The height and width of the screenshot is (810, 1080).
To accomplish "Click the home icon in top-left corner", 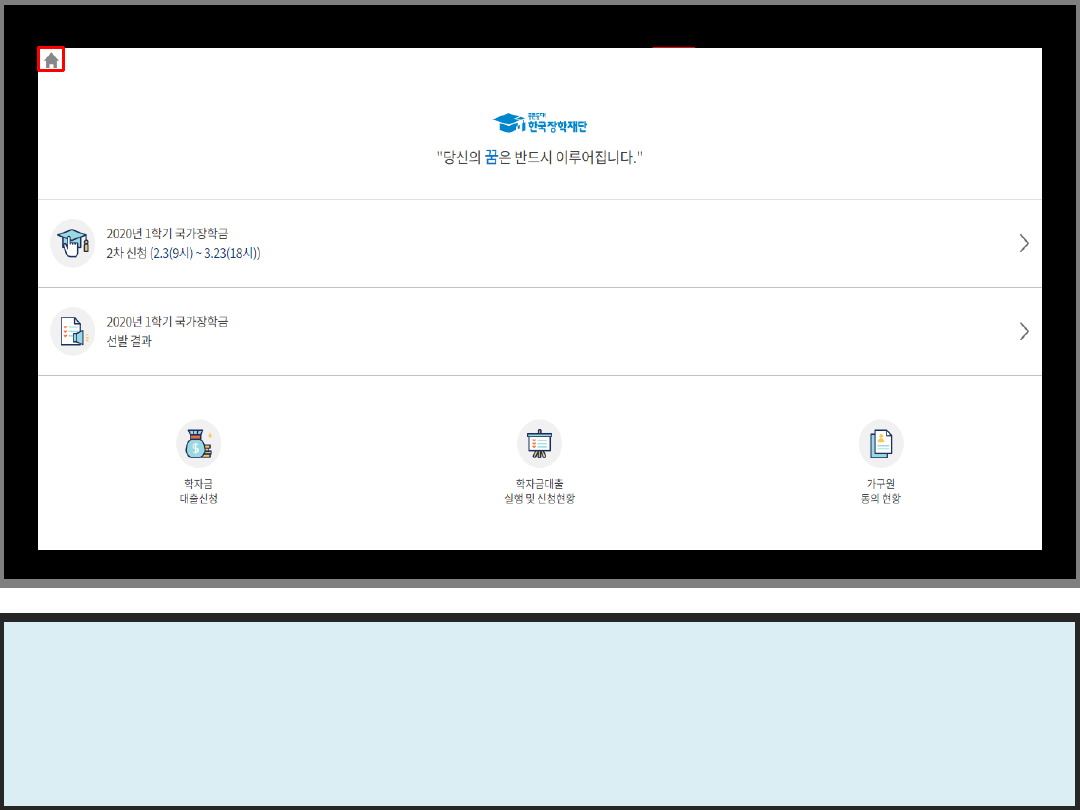I will pos(51,60).
